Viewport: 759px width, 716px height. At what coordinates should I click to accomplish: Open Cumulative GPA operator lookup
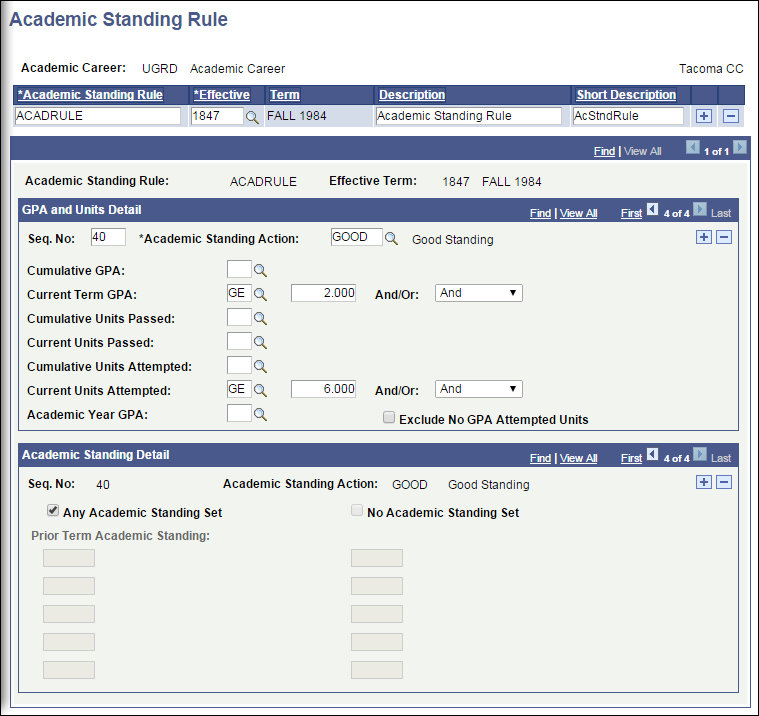tap(260, 270)
